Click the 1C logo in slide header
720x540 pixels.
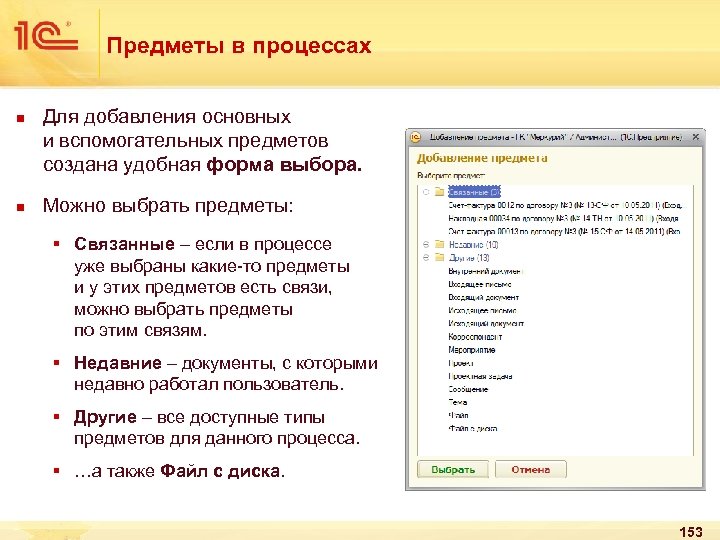coord(46,36)
